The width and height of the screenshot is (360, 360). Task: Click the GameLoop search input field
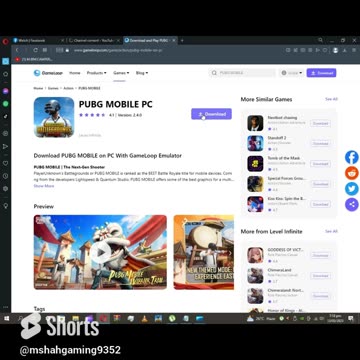[242, 73]
